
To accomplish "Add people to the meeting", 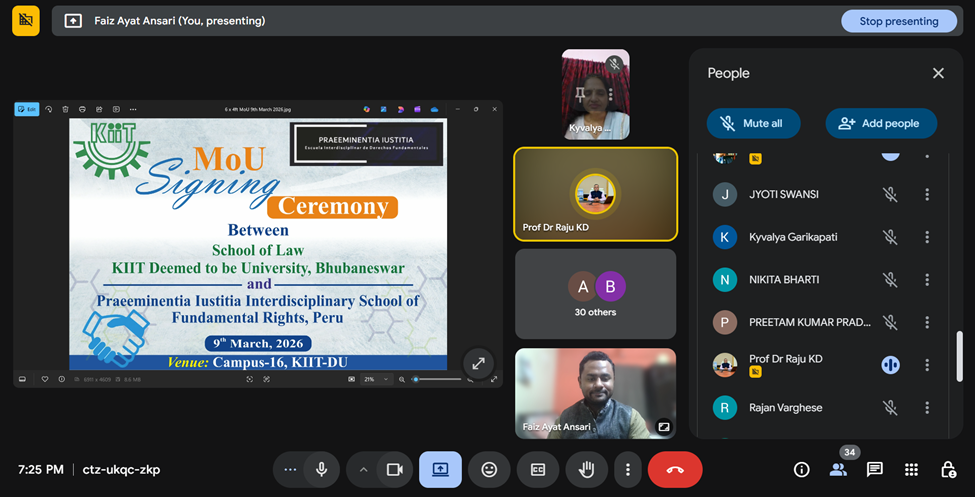I will pos(880,123).
